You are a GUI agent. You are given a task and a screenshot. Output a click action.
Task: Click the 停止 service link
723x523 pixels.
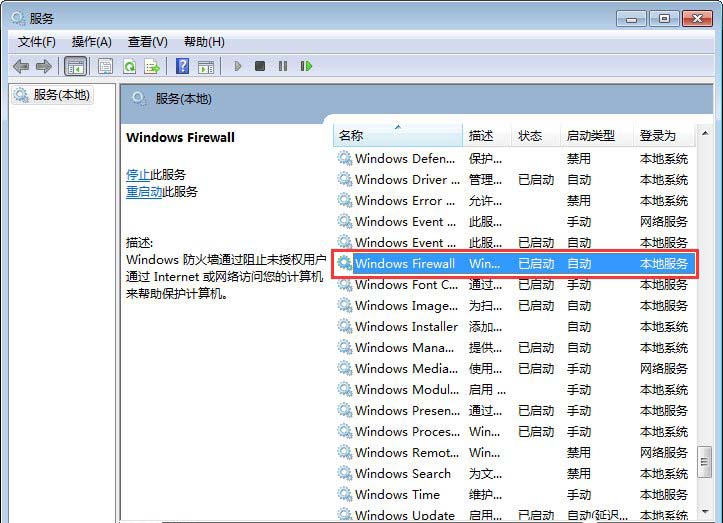[138, 174]
